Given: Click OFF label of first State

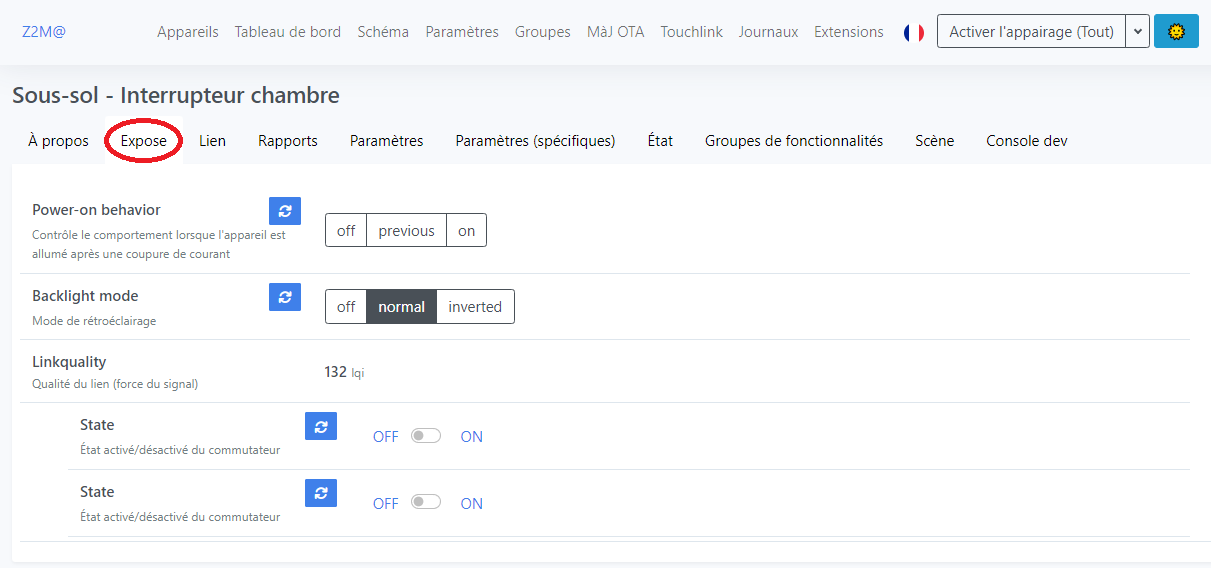Looking at the screenshot, I should (x=386, y=437).
